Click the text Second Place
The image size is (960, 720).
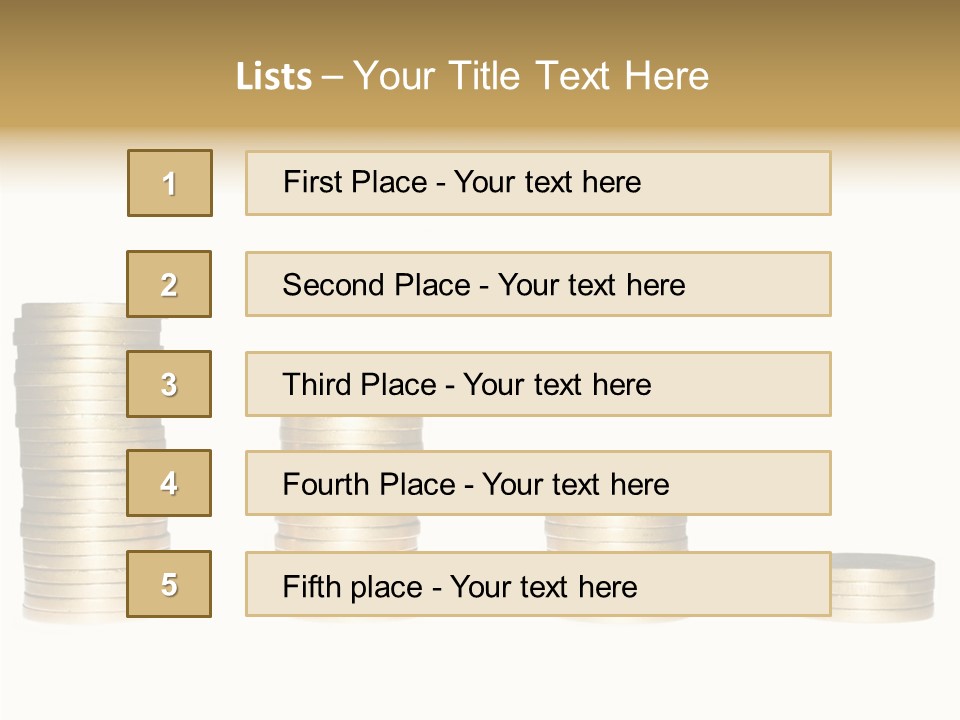pos(377,285)
